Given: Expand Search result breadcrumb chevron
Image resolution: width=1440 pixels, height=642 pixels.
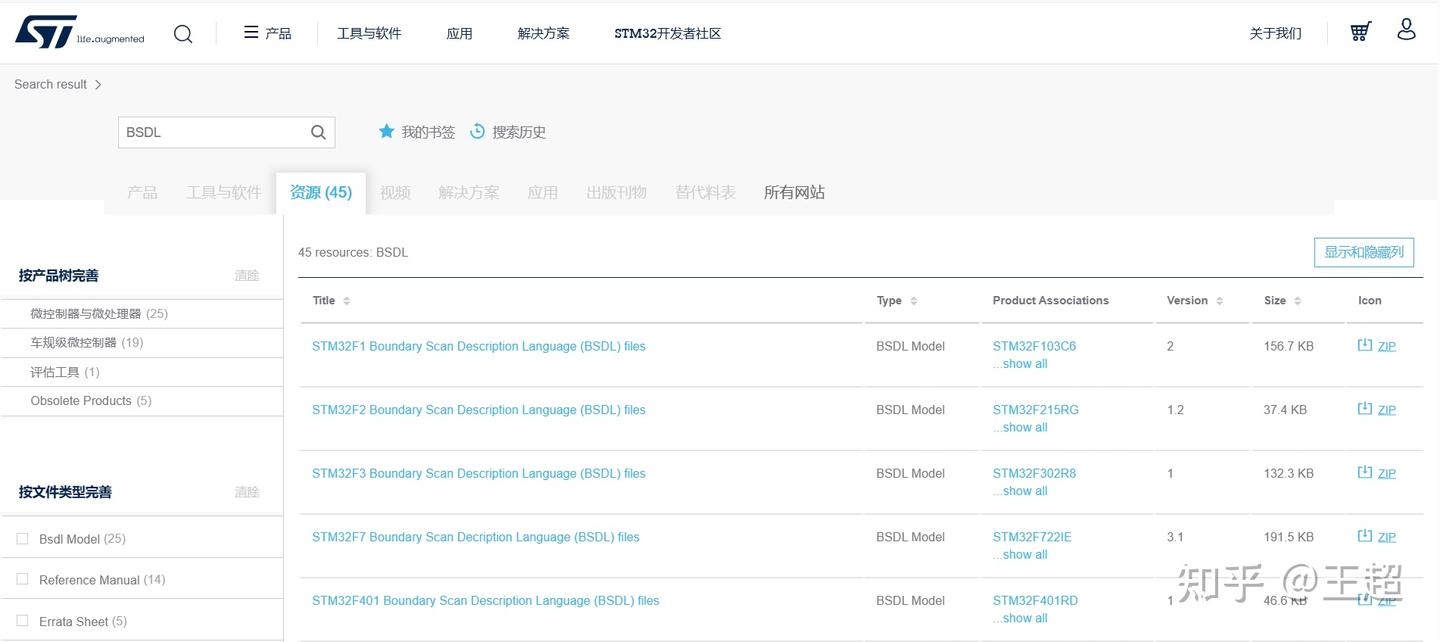Looking at the screenshot, I should [x=98, y=85].
